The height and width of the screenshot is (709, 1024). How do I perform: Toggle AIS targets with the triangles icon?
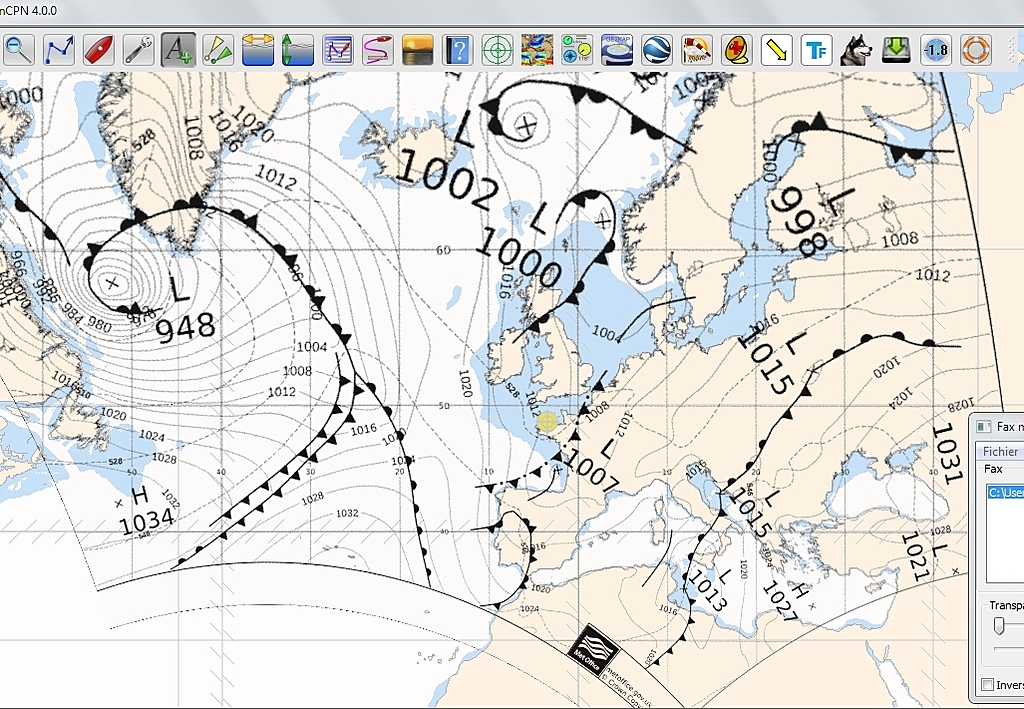point(218,50)
